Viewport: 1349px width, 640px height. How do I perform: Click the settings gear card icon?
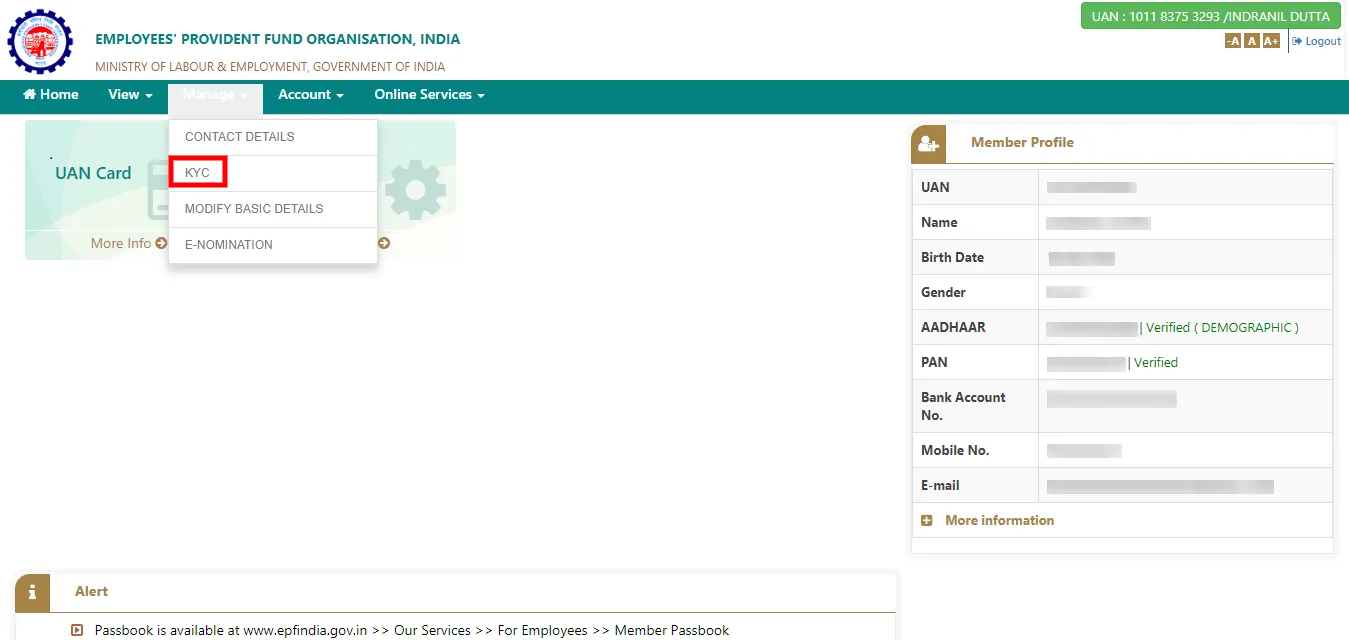415,190
